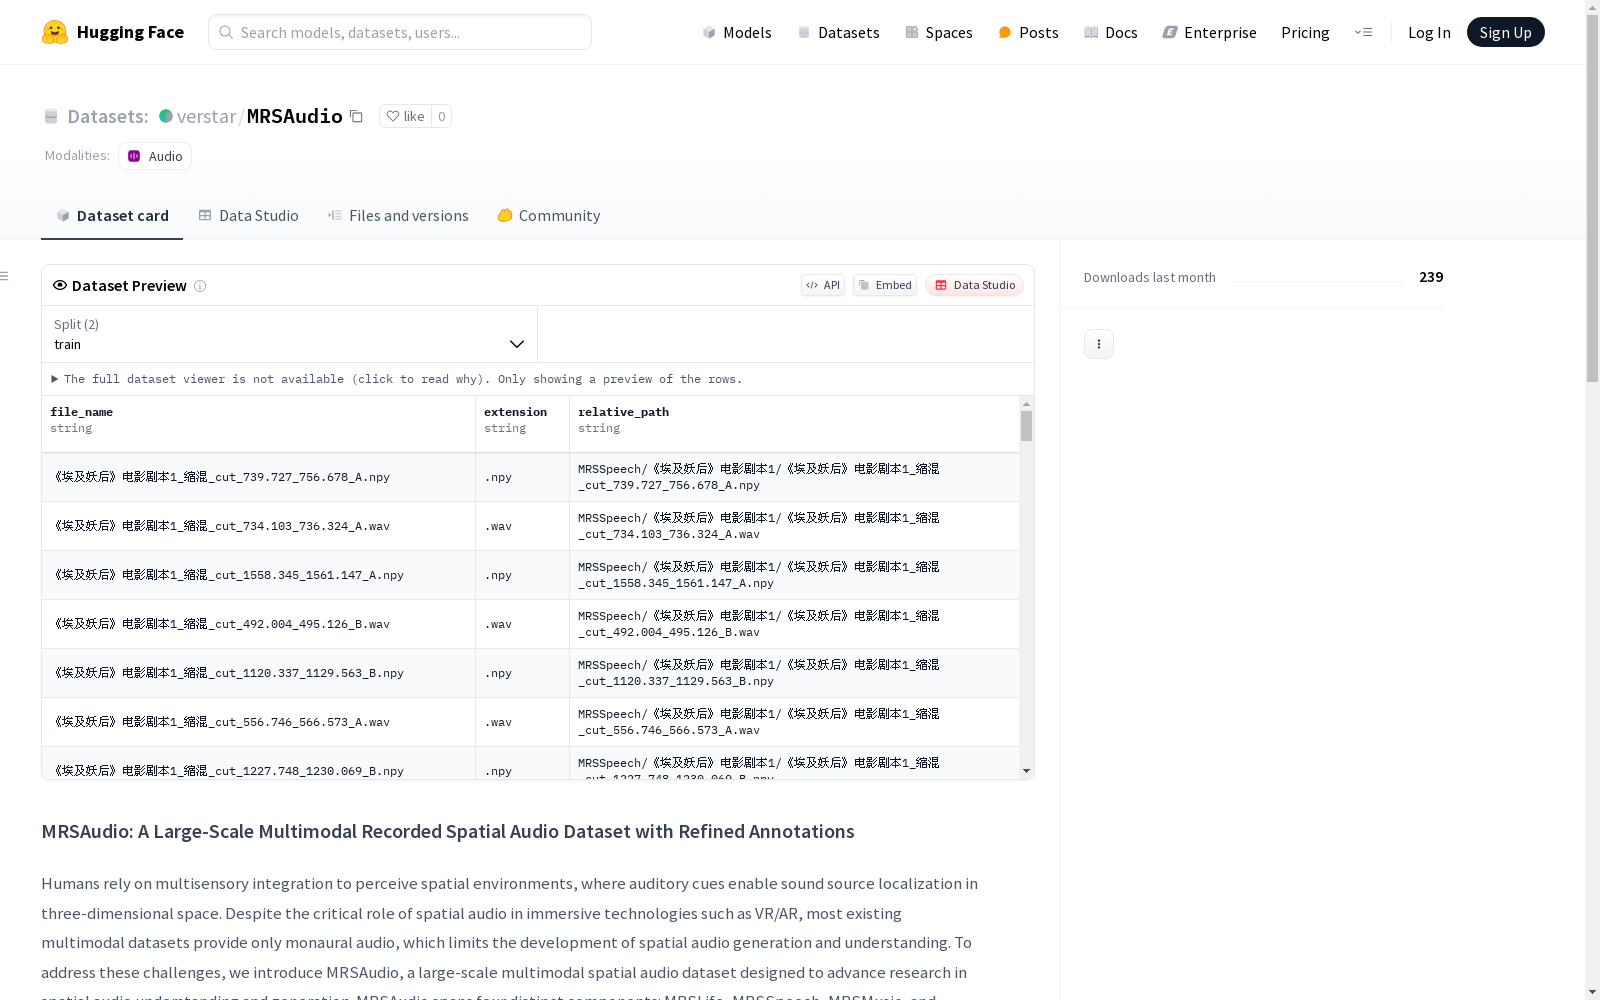Open the three-dot more options menu

tap(1099, 344)
